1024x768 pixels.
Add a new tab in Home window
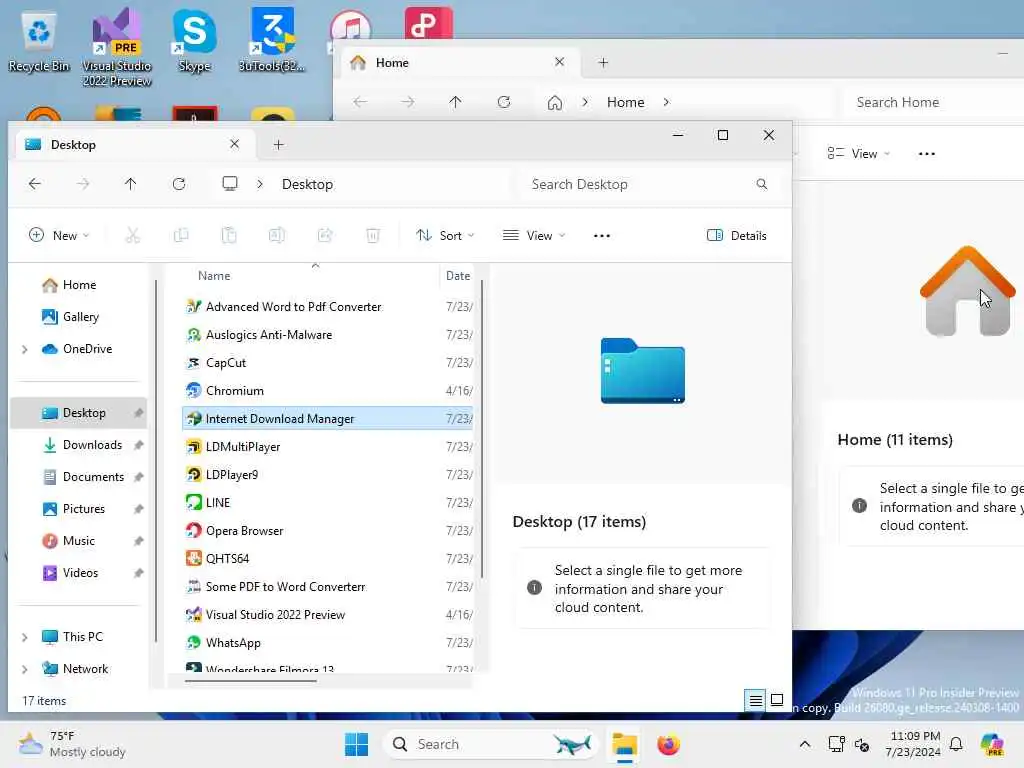point(603,63)
